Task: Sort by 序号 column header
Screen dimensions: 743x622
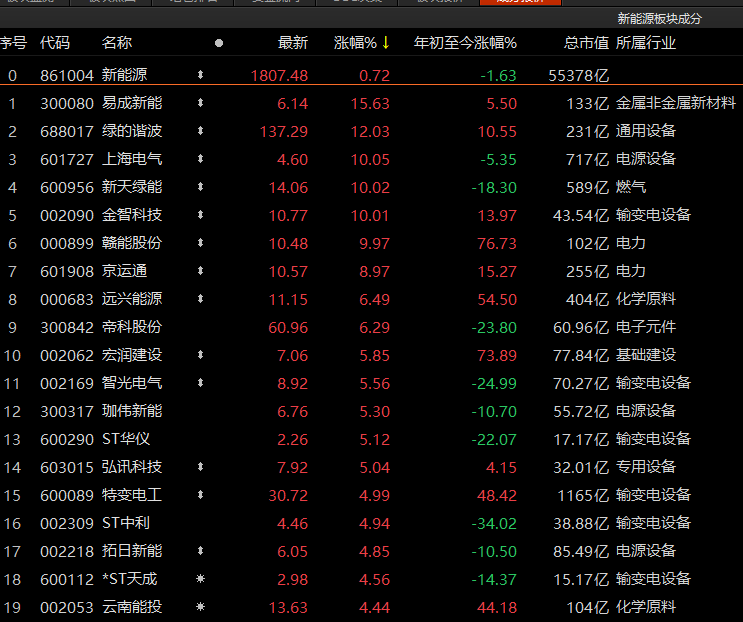Action: pyautogui.click(x=13, y=43)
